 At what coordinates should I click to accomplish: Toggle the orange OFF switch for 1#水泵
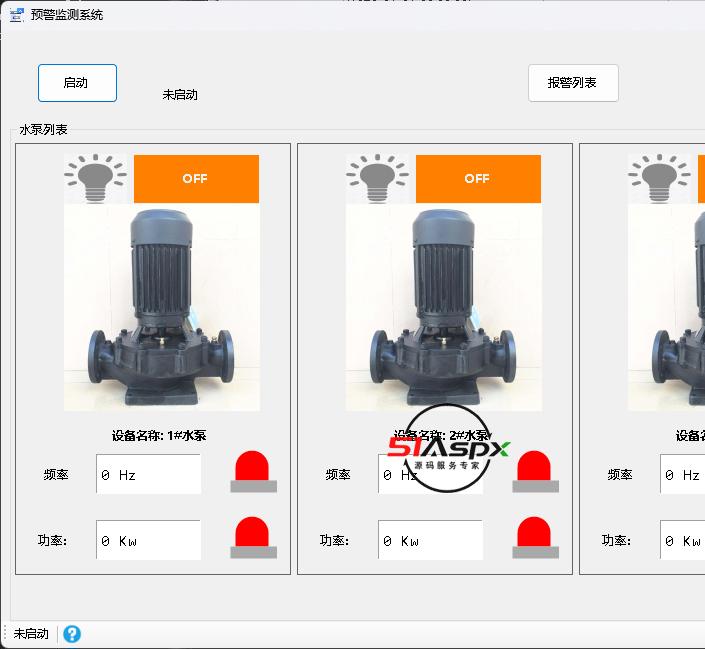pyautogui.click(x=196, y=179)
